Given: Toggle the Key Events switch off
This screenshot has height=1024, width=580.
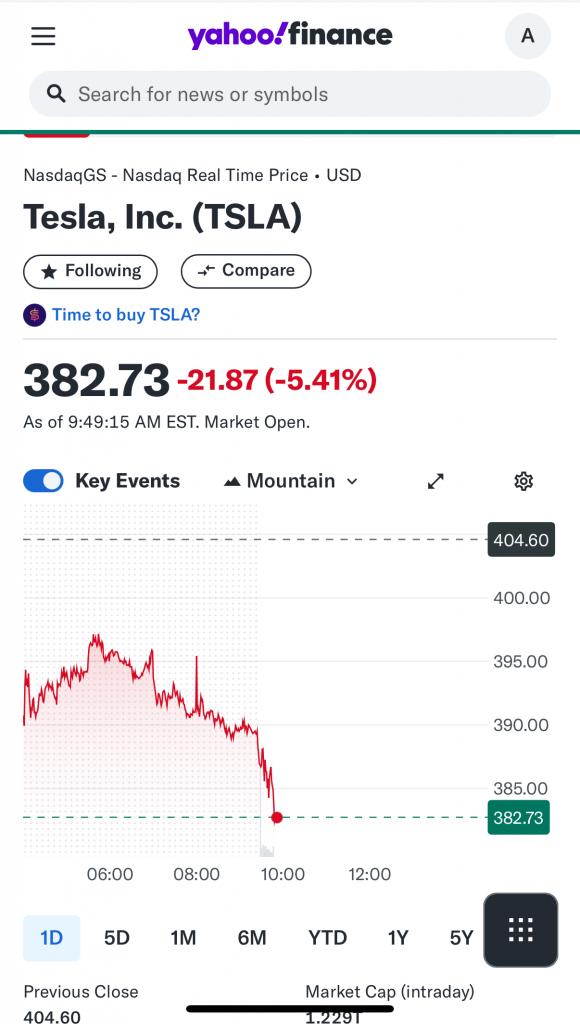Looking at the screenshot, I should tap(43, 481).
